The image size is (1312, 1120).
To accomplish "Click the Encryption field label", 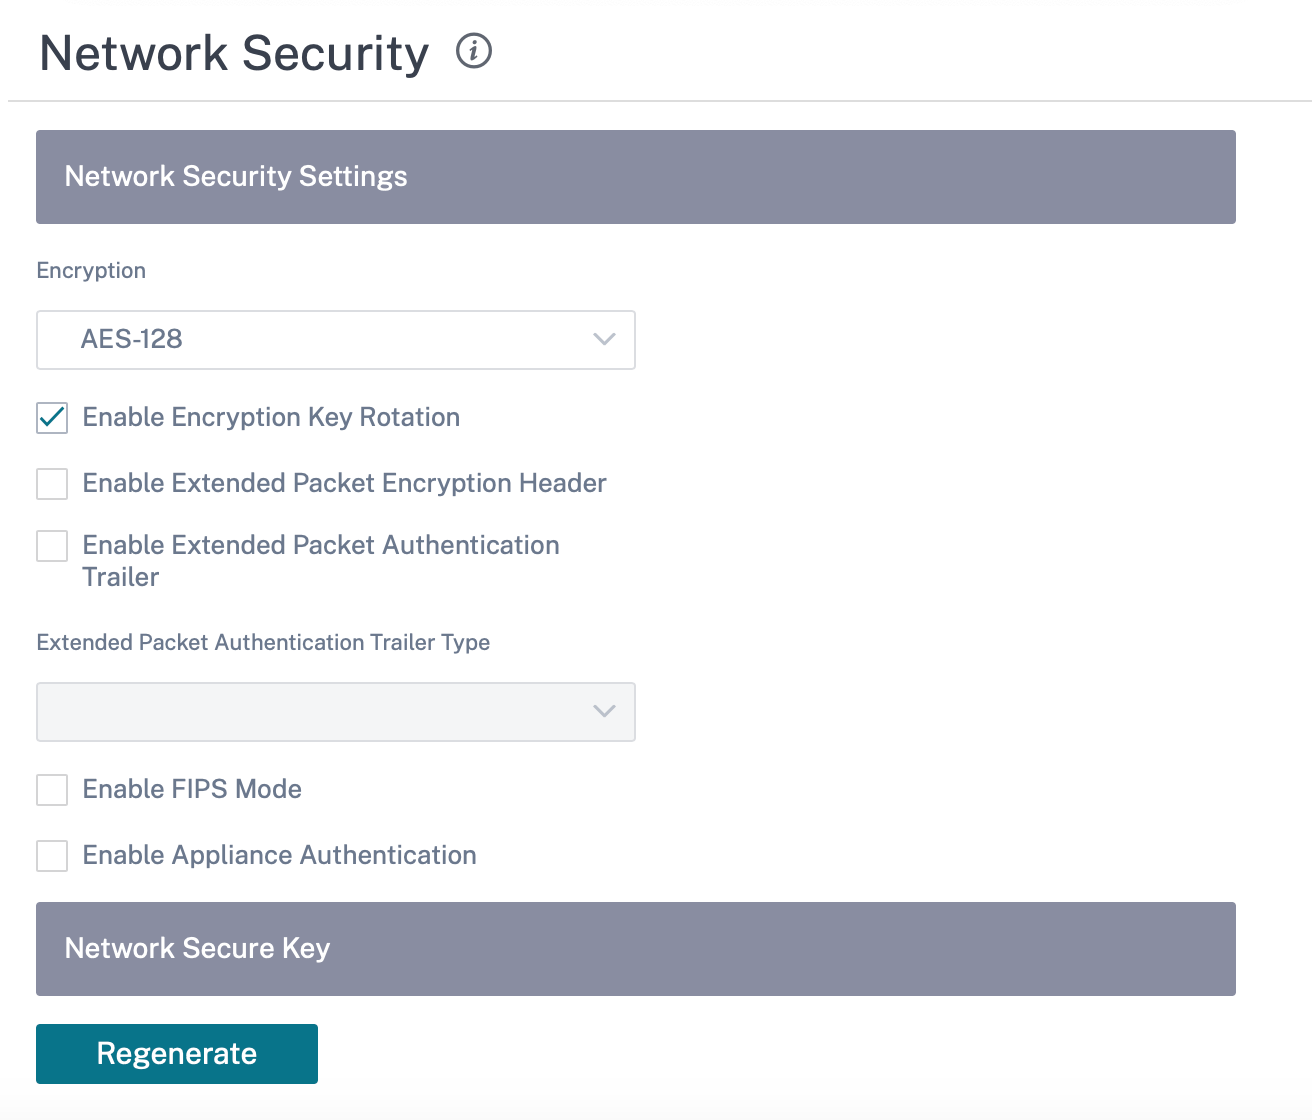I will [x=91, y=271].
